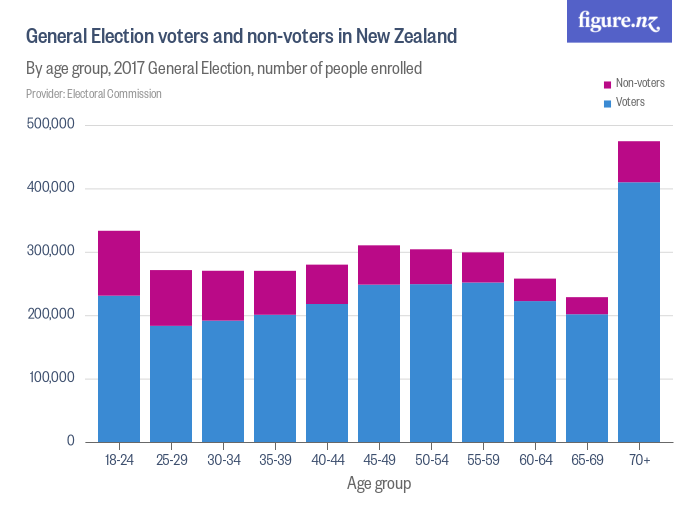Screen dimensions: 700x525
Task: Click the blue Voters bar for 70+
Action: [638, 311]
